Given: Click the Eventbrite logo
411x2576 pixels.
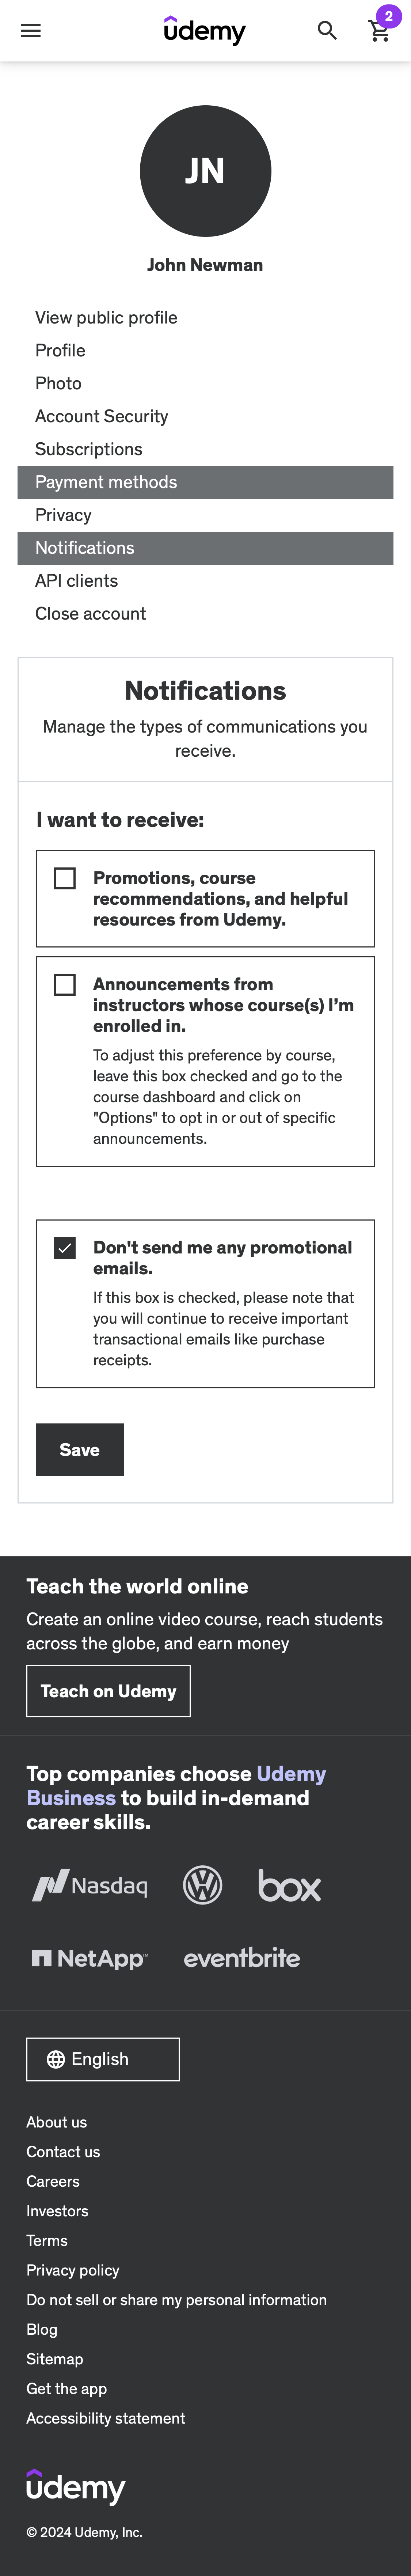Looking at the screenshot, I should (x=241, y=1957).
